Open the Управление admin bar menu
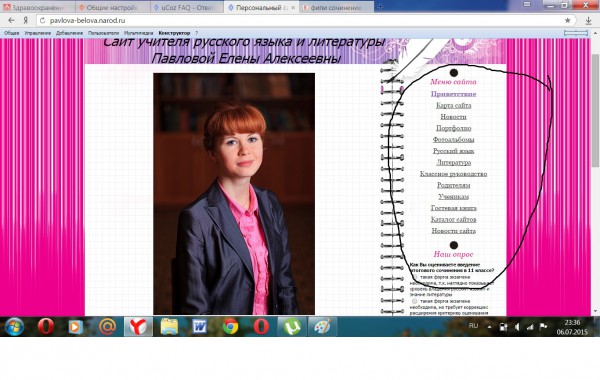Screen dimensions: 600x380 [x=38, y=33]
